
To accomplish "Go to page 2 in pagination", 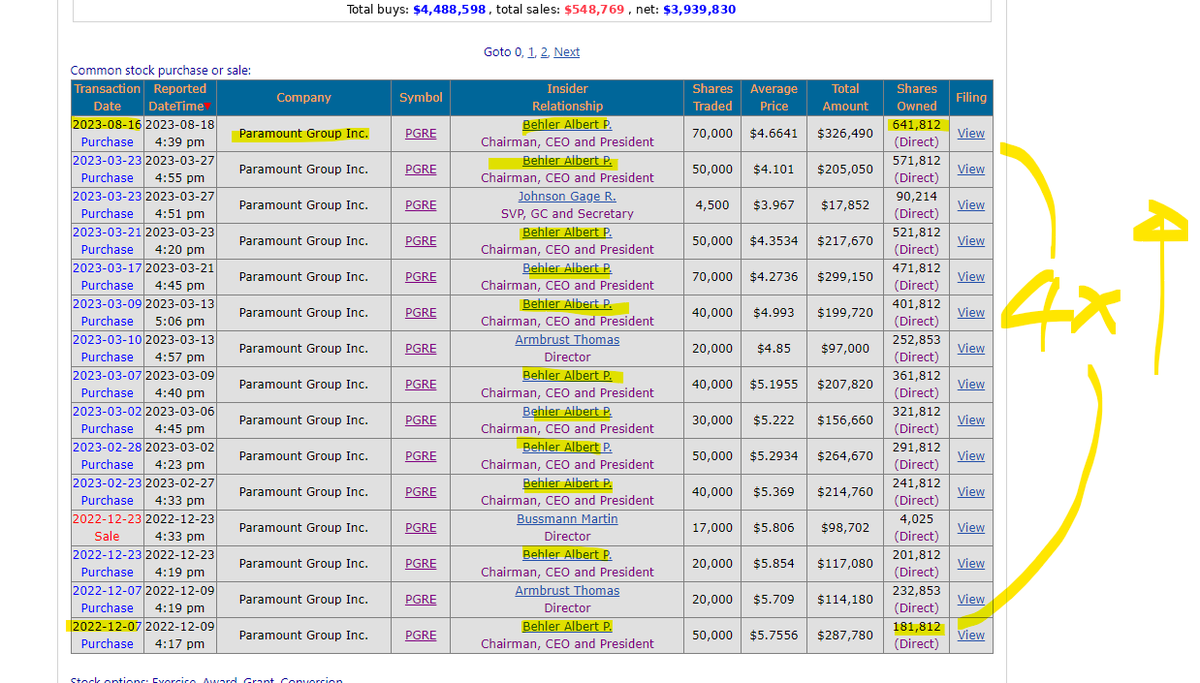I will click(545, 52).
